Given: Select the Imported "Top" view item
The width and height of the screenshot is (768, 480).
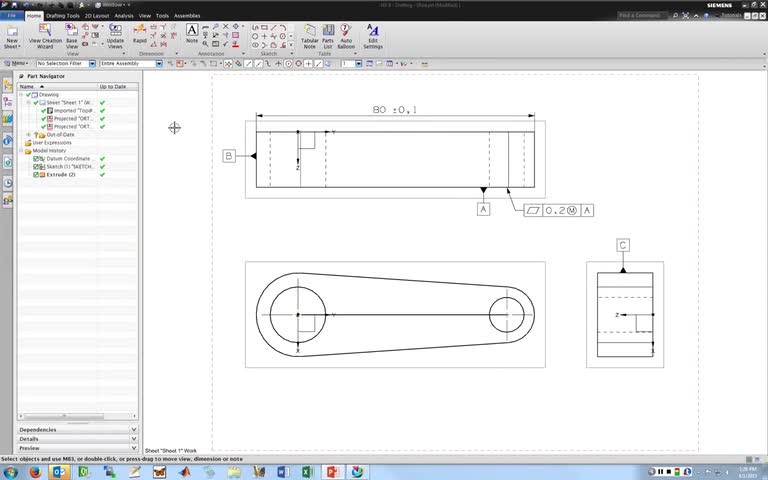Looking at the screenshot, I should coord(72,111).
